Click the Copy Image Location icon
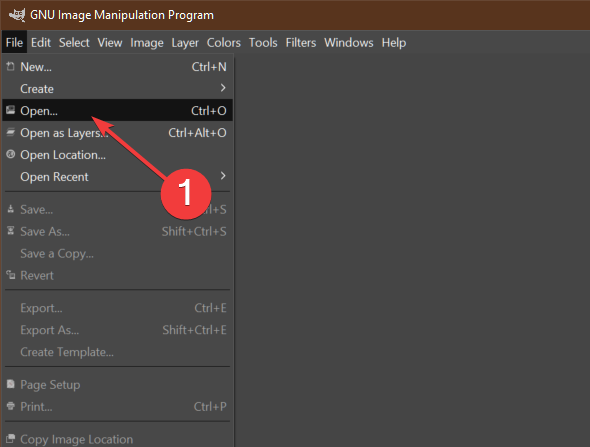This screenshot has height=447, width=590. pyautogui.click(x=11, y=438)
